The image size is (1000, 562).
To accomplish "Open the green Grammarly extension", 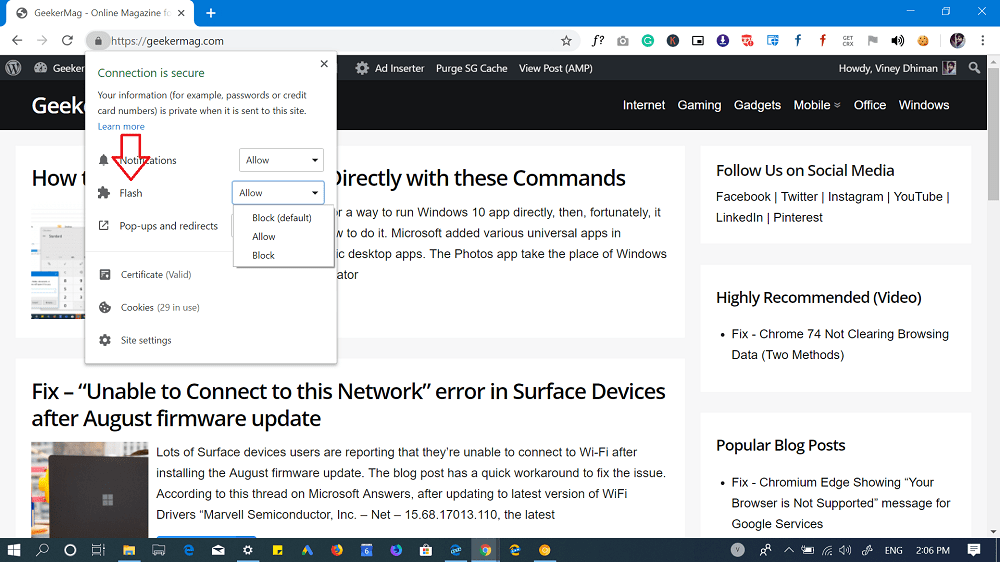I will (x=647, y=41).
